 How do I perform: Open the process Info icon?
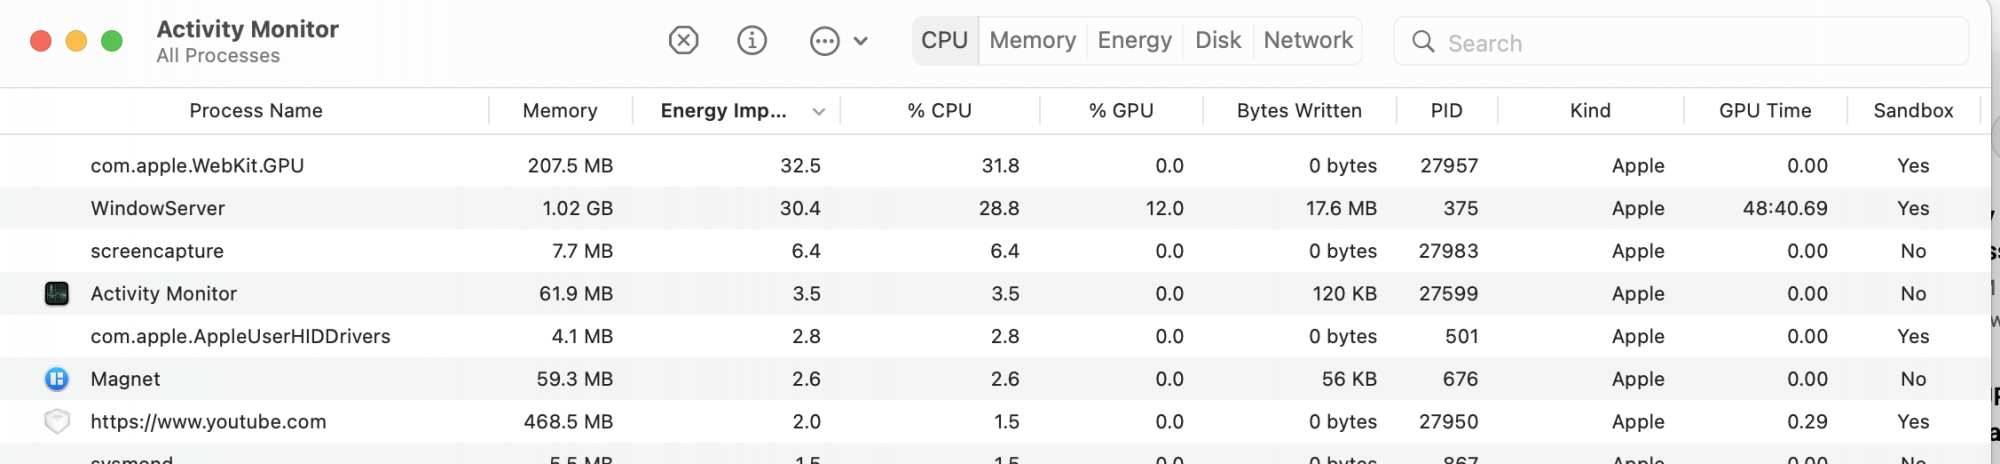pyautogui.click(x=752, y=41)
